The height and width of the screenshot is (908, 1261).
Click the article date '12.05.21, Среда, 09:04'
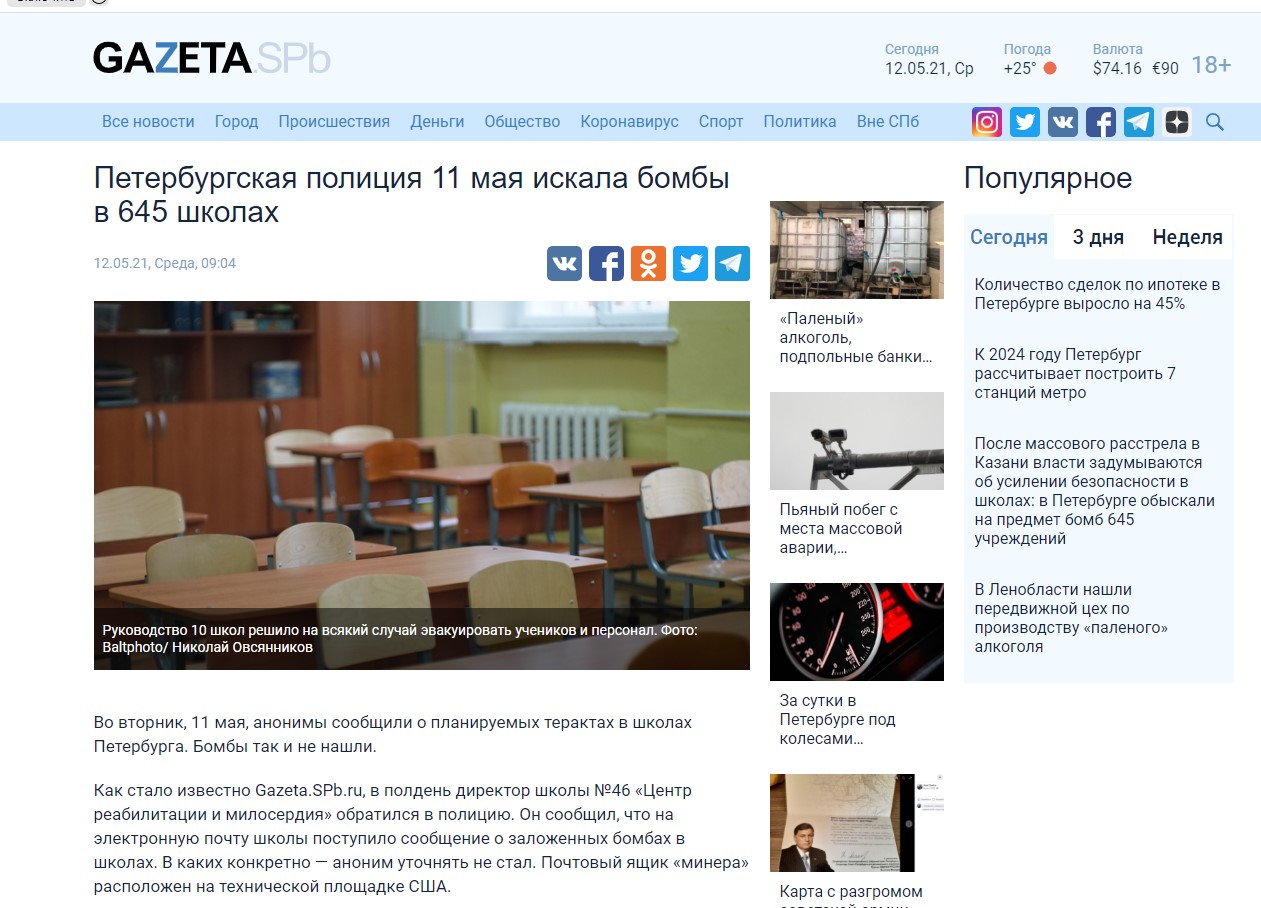[x=165, y=263]
